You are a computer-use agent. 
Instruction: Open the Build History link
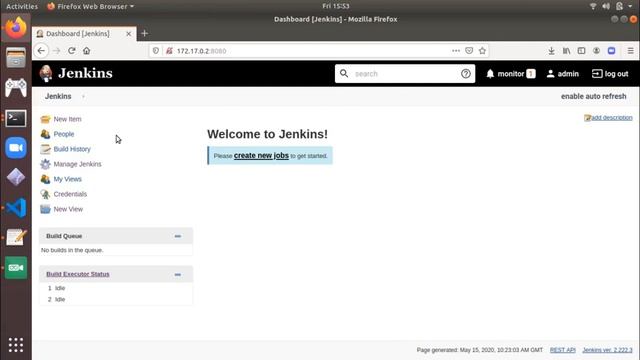pos(72,149)
